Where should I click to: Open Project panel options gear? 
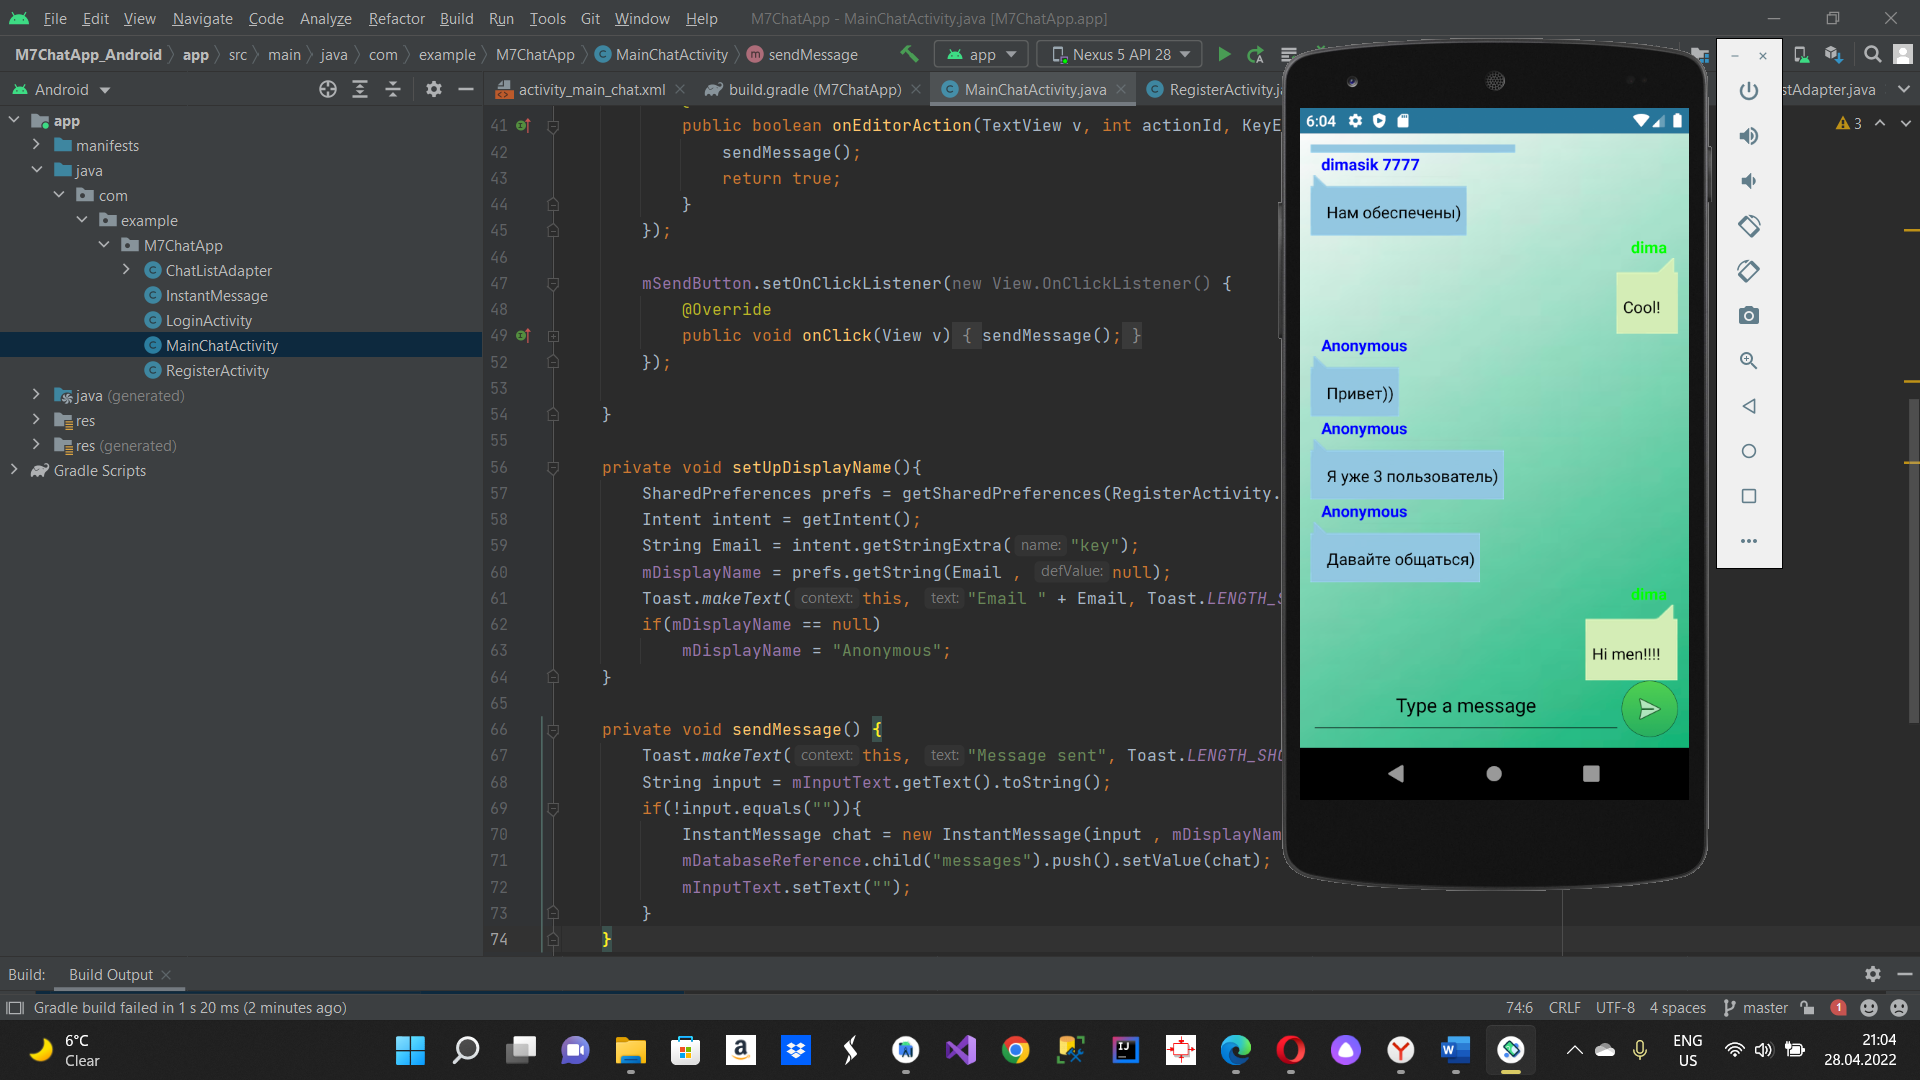pyautogui.click(x=433, y=90)
